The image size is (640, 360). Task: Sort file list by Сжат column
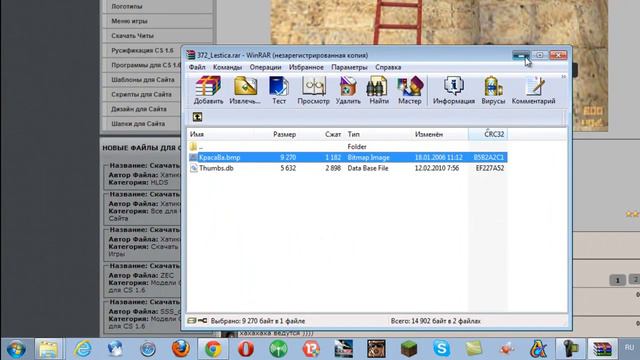click(x=333, y=134)
